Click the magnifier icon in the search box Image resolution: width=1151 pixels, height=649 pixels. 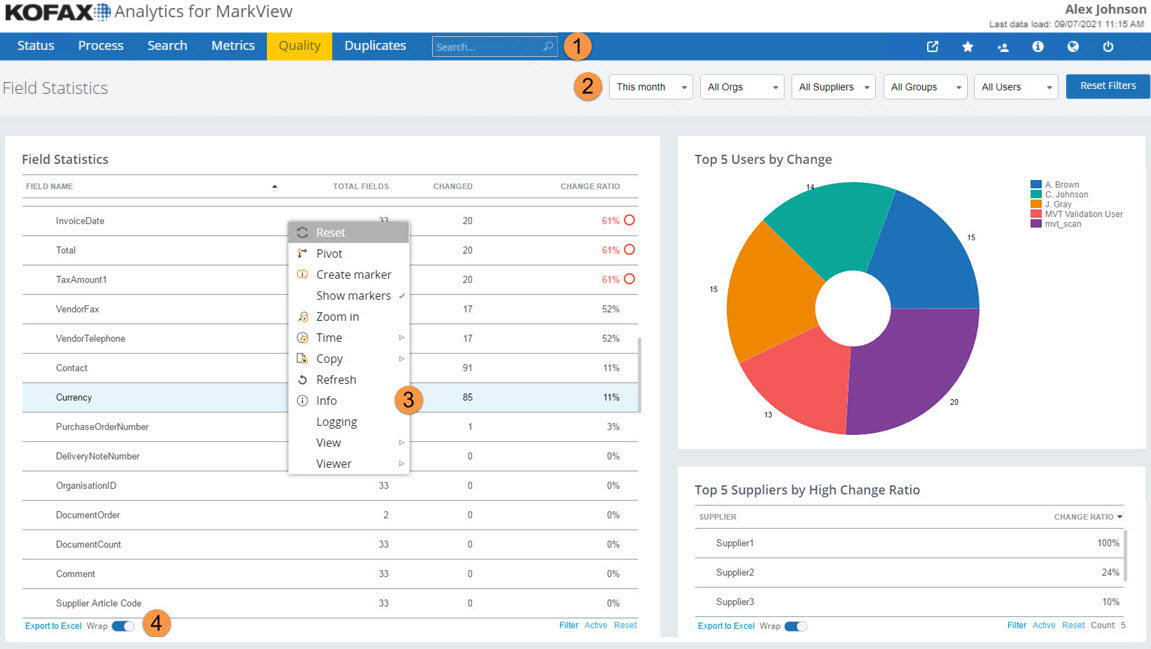[548, 46]
